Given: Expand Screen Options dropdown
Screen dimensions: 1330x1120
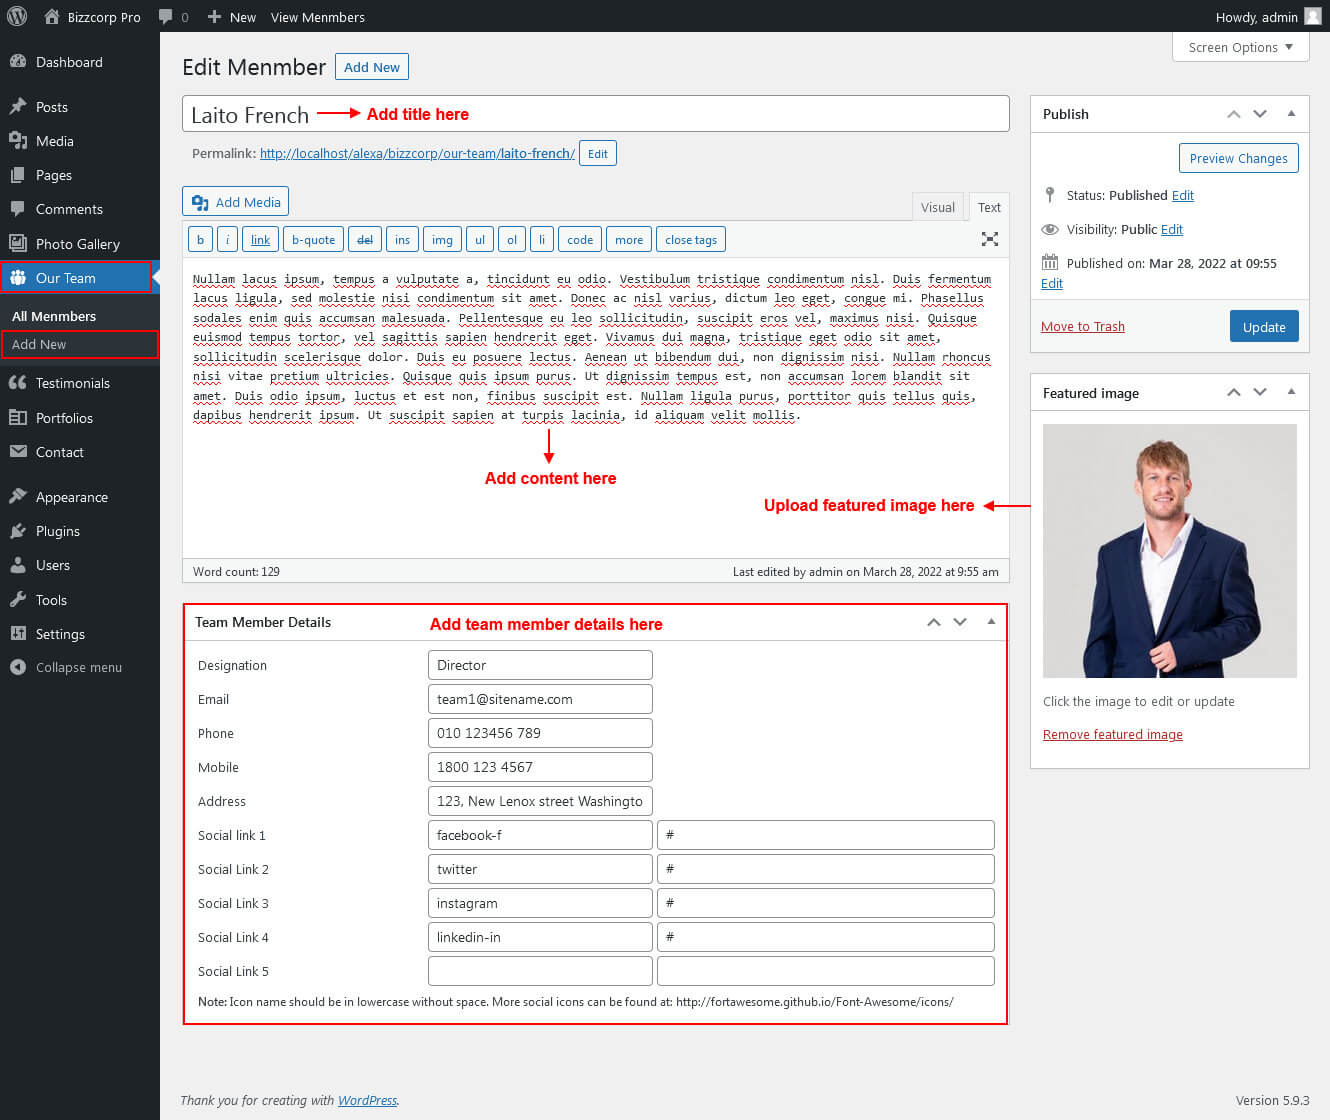Looking at the screenshot, I should 1240,47.
